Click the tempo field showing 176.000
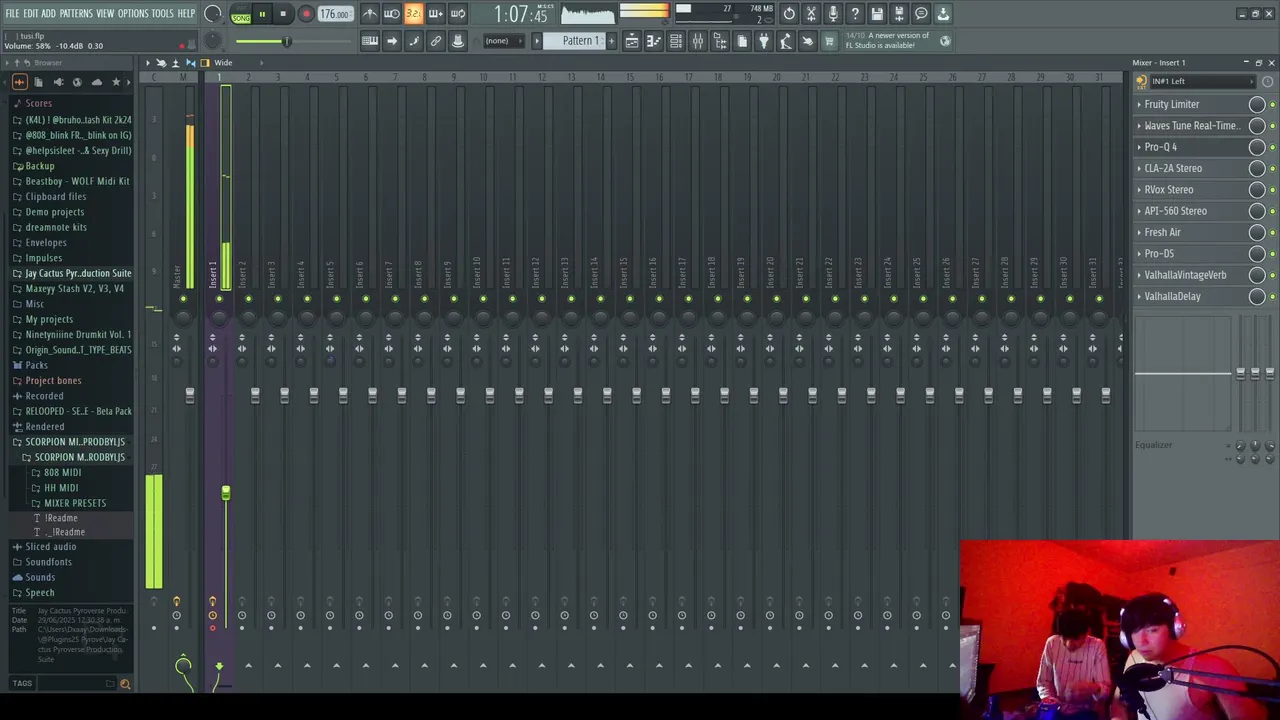 [335, 14]
